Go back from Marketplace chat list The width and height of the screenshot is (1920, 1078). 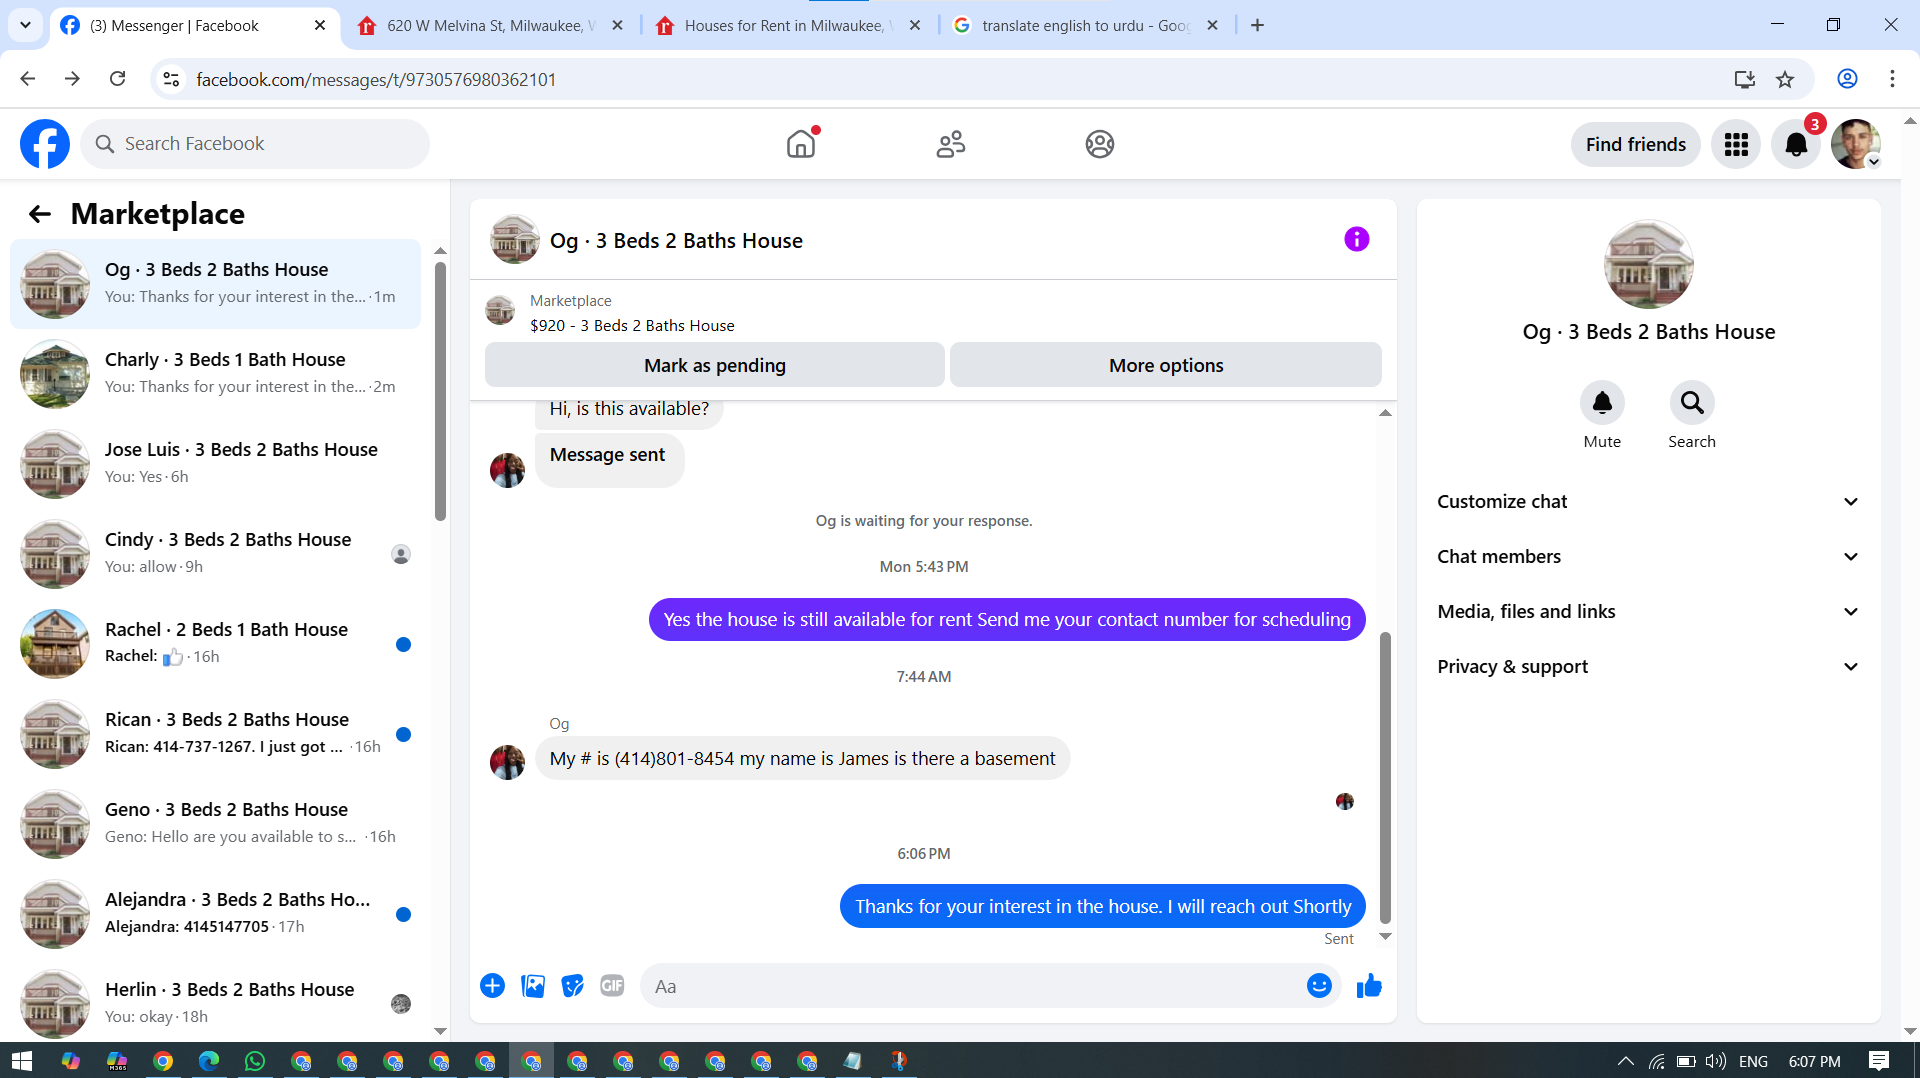[40, 214]
